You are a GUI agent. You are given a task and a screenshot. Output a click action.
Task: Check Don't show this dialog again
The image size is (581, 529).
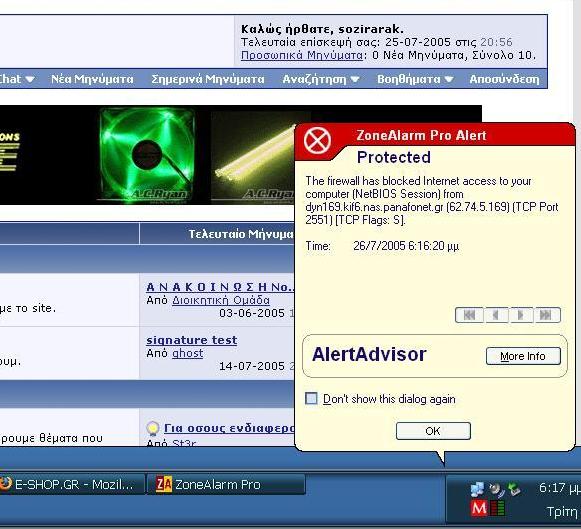311,399
